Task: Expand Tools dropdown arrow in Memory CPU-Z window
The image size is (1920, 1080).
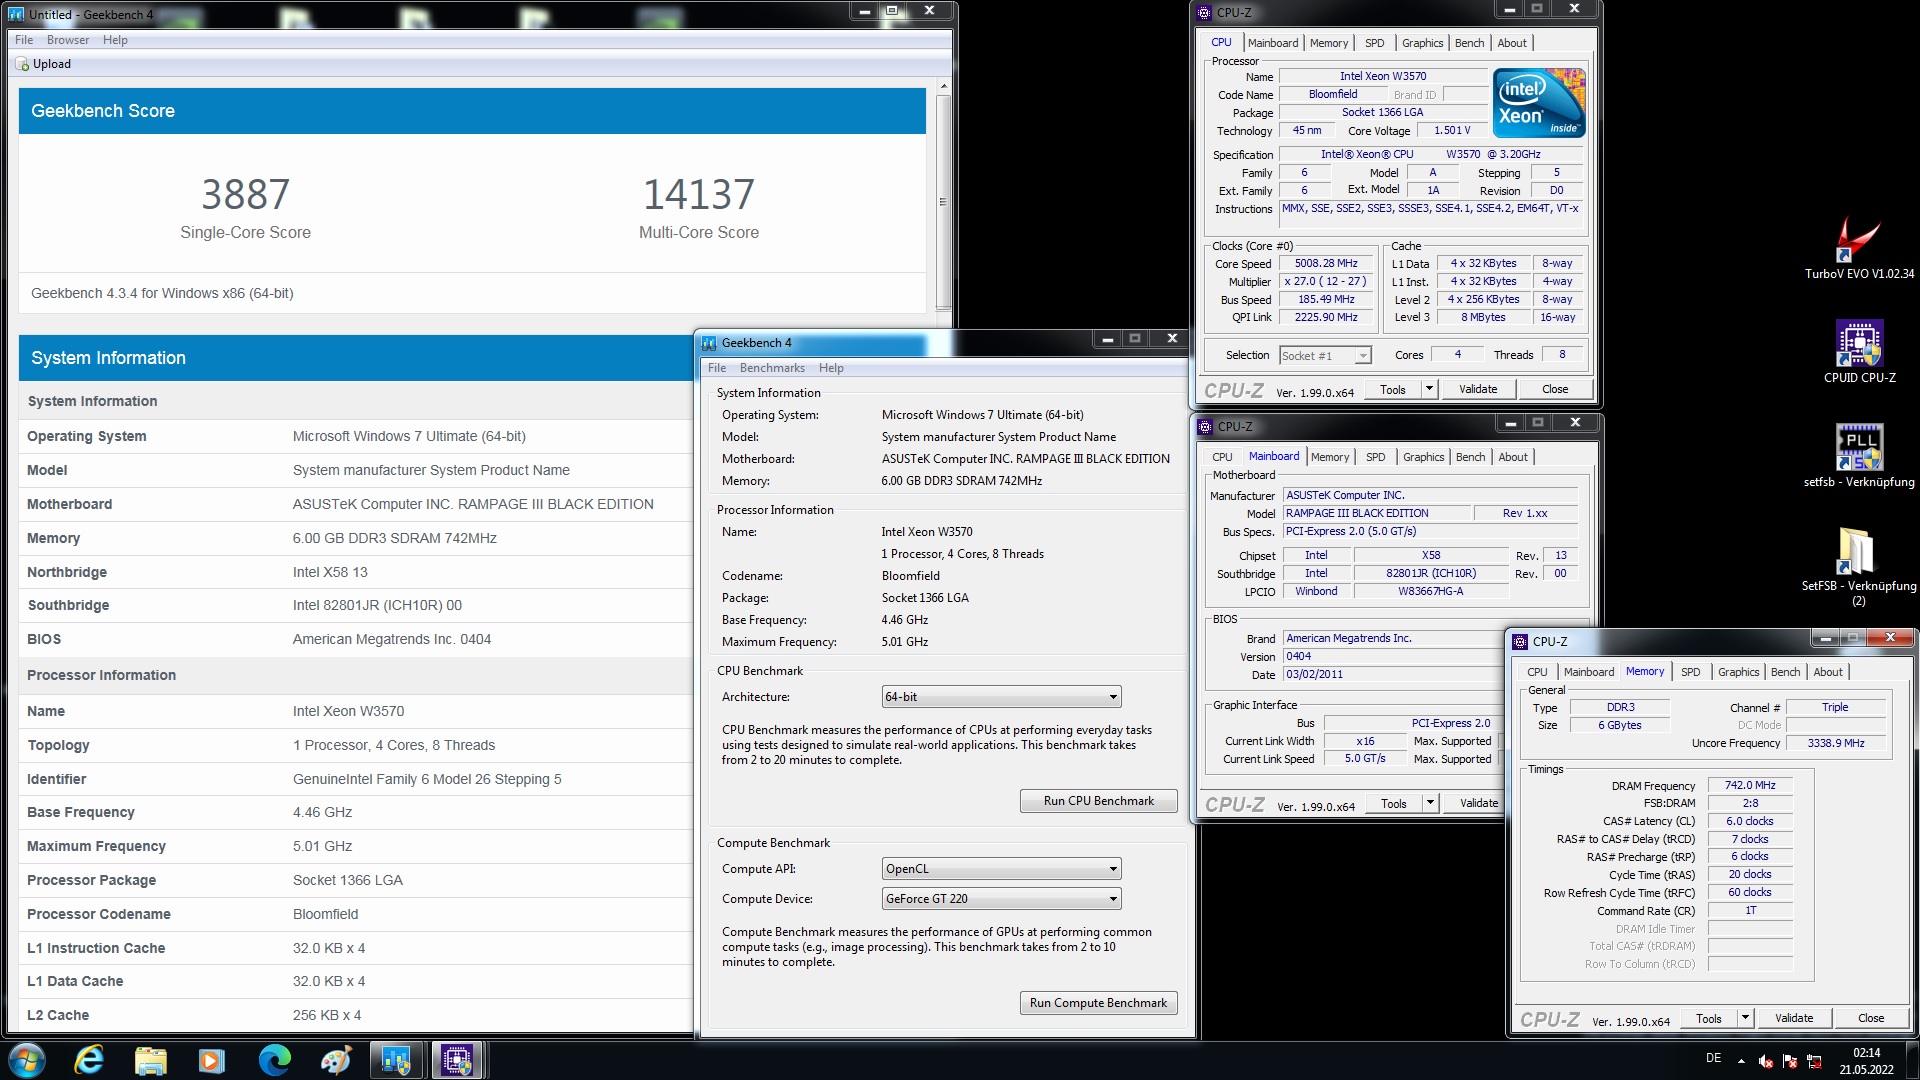Action: pyautogui.click(x=1745, y=1018)
